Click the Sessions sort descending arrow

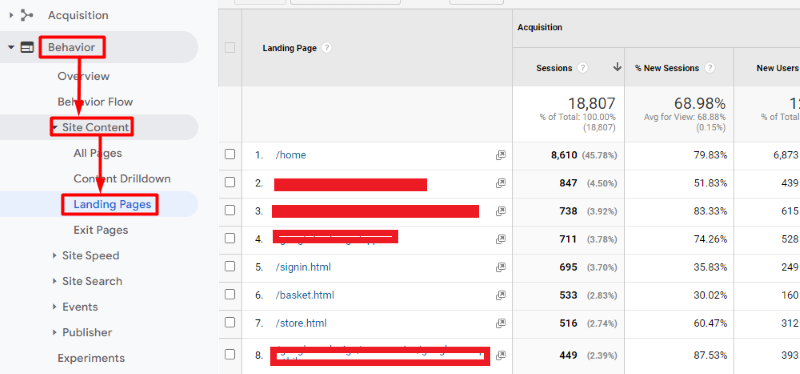(x=617, y=67)
